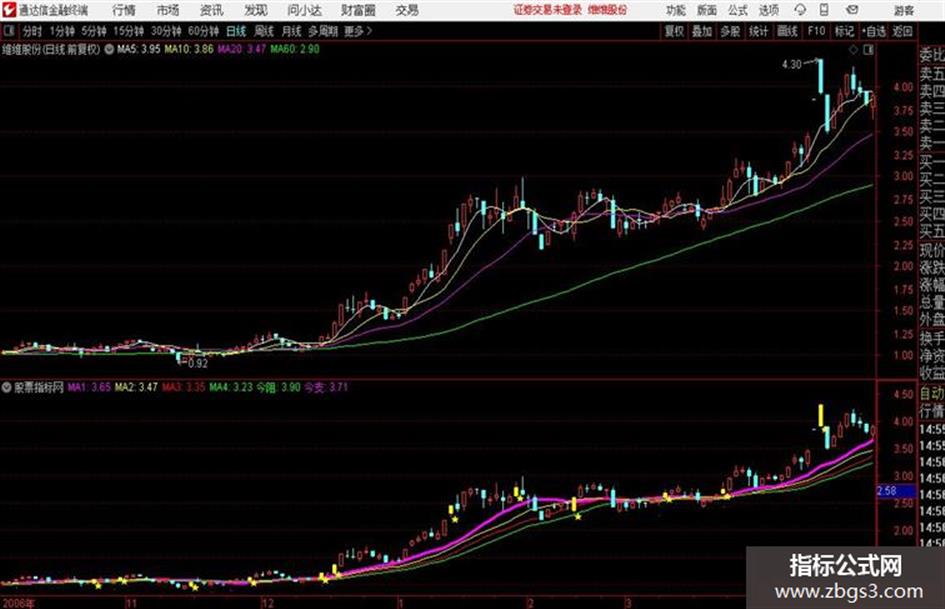Viewport: 945px width, 609px height.
Task: Click the 叠加 overlay button
Action: click(702, 31)
